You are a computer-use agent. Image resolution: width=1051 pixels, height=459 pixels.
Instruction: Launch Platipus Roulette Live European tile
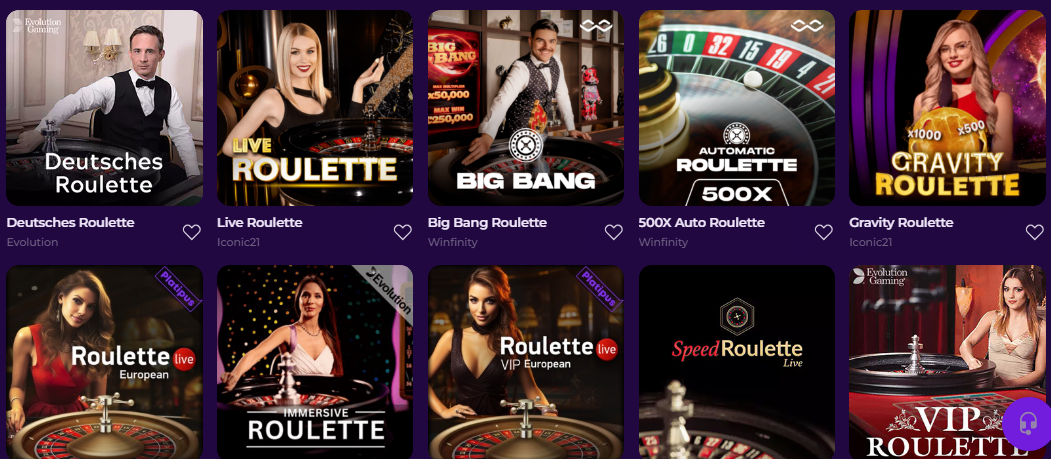pyautogui.click(x=104, y=360)
